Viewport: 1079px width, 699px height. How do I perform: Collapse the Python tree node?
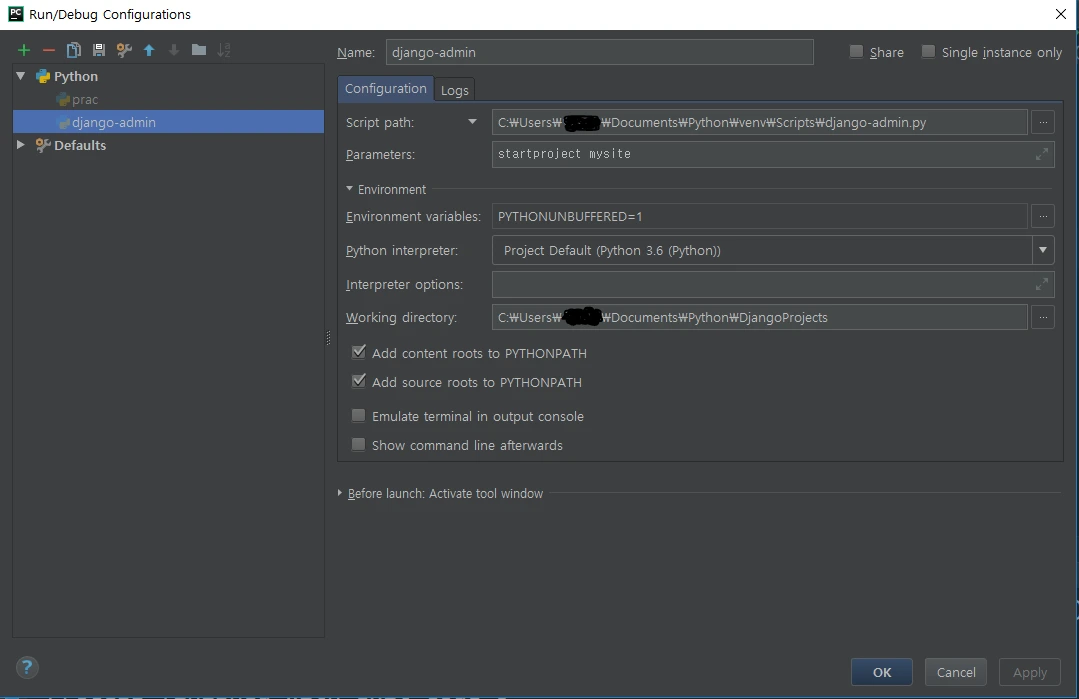click(x=21, y=76)
